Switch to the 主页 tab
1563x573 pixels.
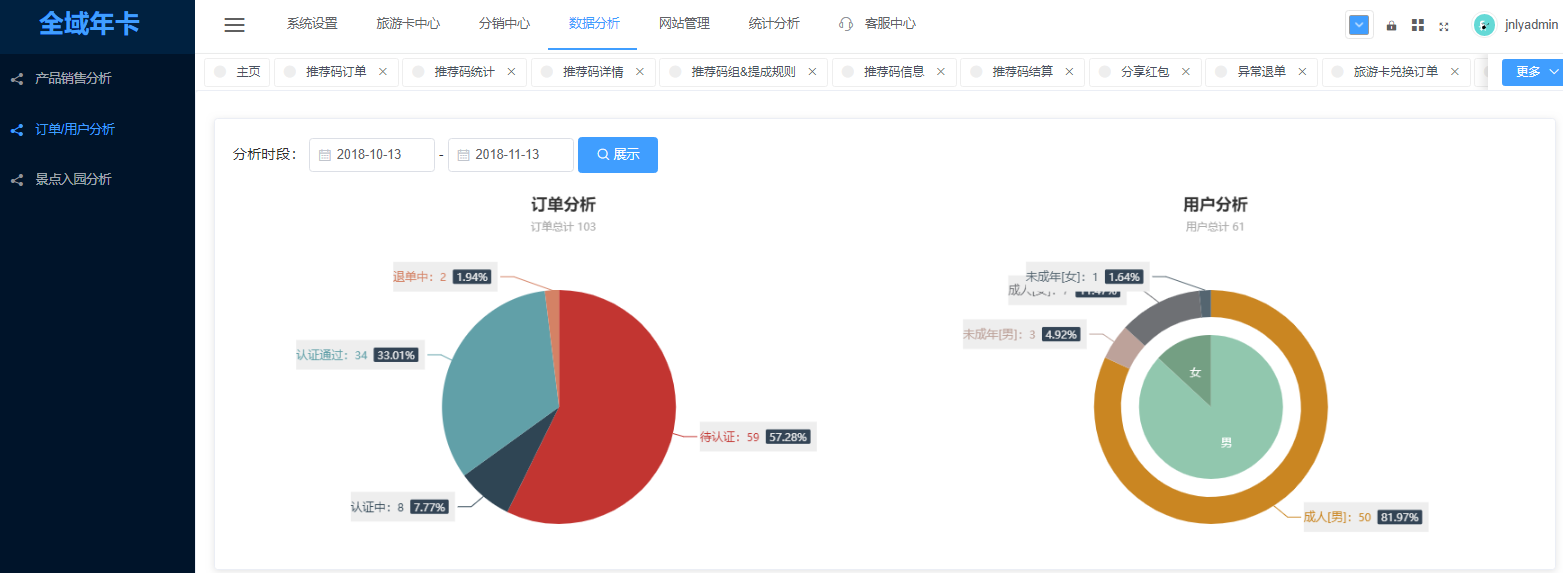click(x=237, y=72)
